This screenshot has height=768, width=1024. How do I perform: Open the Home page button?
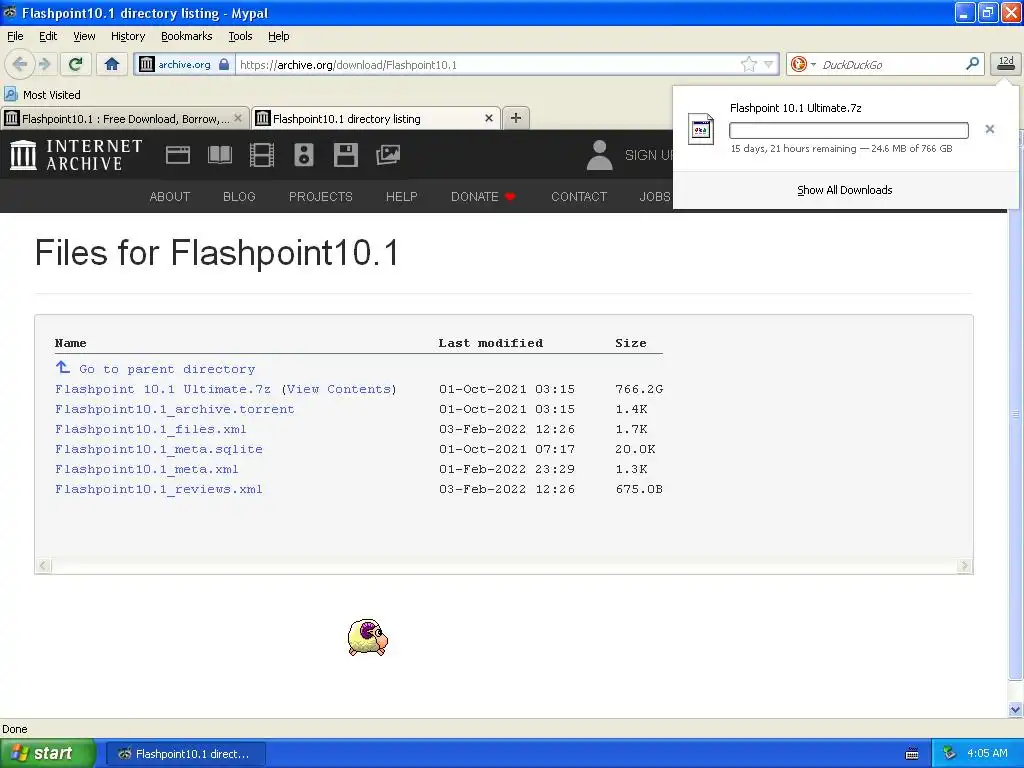coord(112,64)
